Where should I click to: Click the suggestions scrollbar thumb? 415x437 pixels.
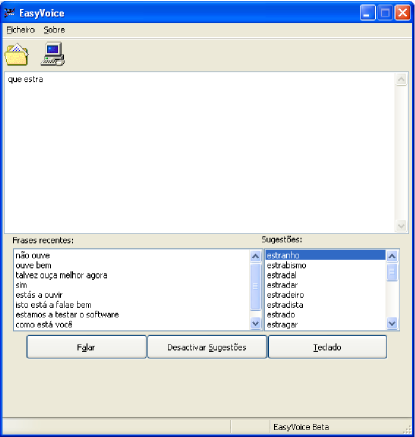tap(392, 272)
